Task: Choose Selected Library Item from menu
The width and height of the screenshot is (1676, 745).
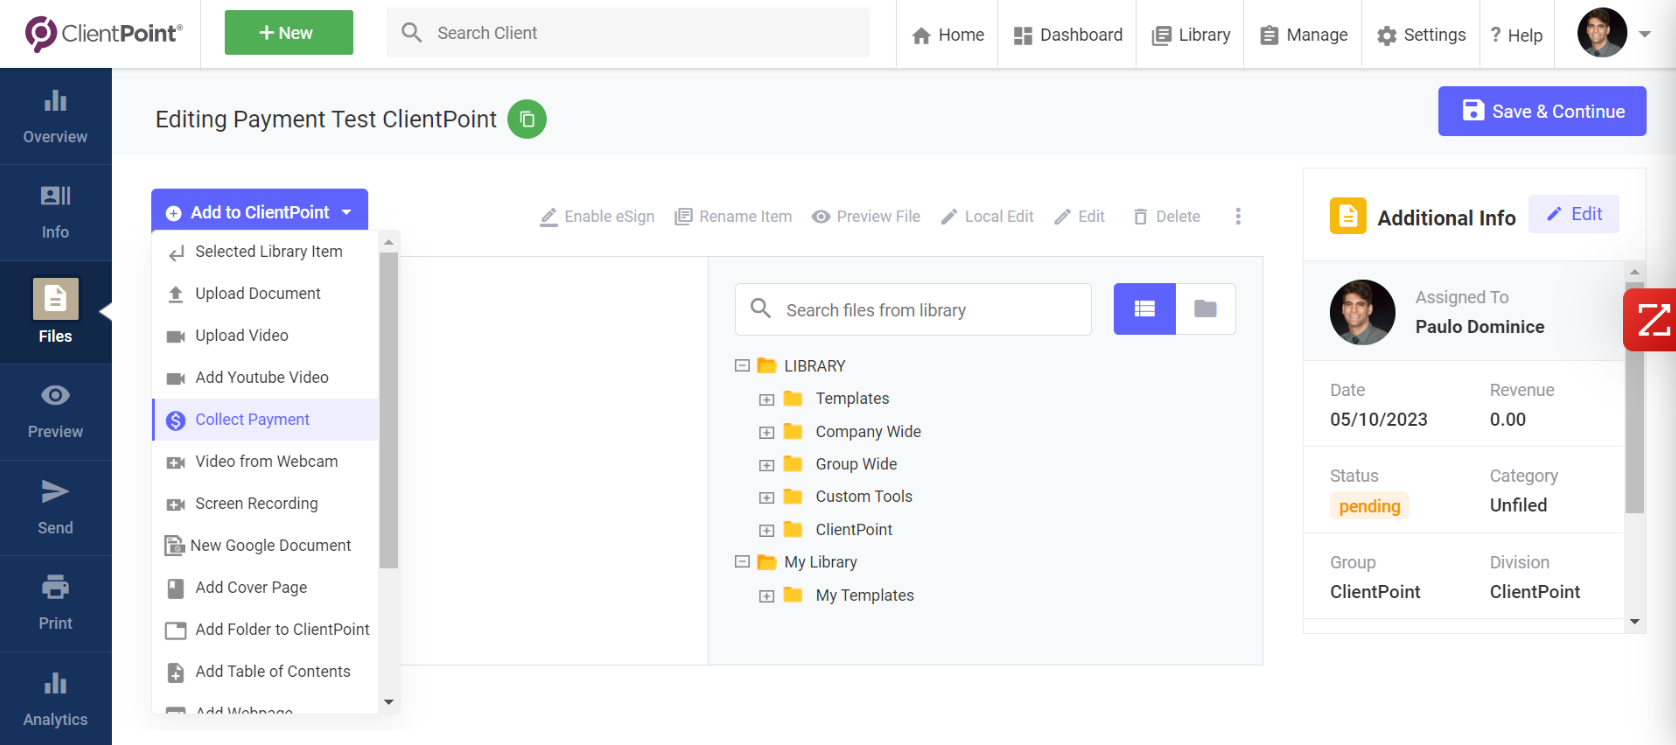Action: 265,252
